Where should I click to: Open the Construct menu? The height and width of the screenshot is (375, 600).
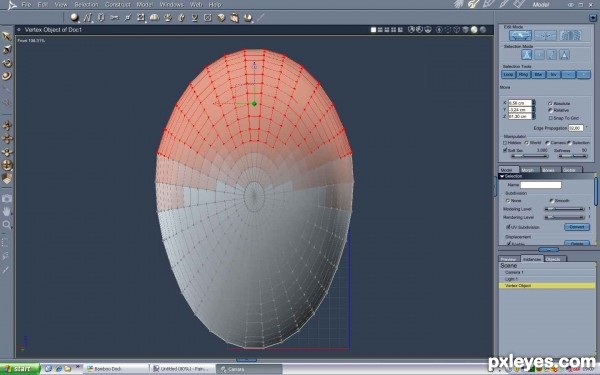(117, 5)
